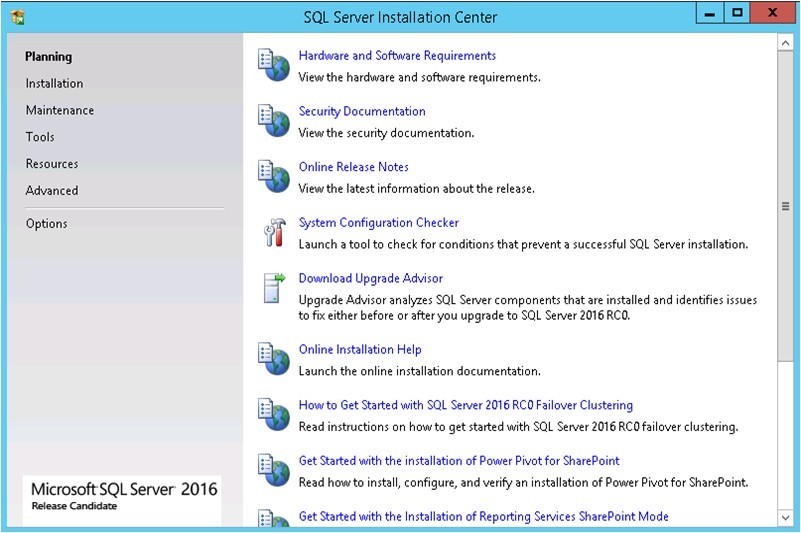Click the Download Upgrade Advisor server icon
The image size is (801, 533).
(274, 288)
